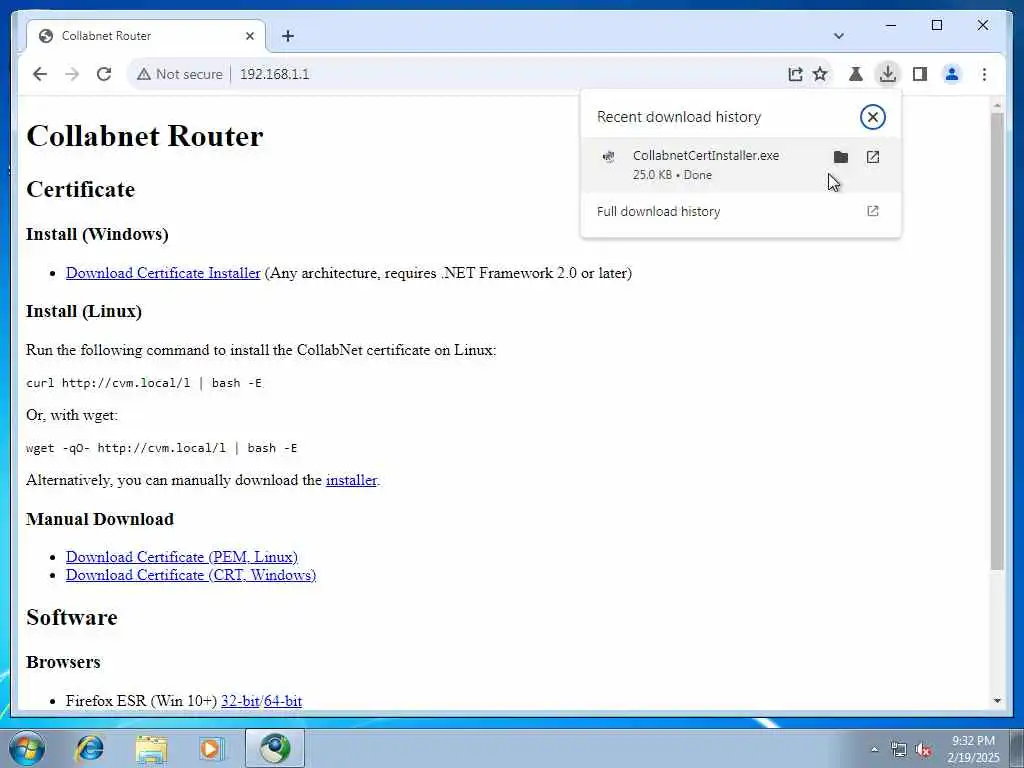Image resolution: width=1024 pixels, height=768 pixels.
Task: Click the scrollbar down arrow
Action: [997, 701]
